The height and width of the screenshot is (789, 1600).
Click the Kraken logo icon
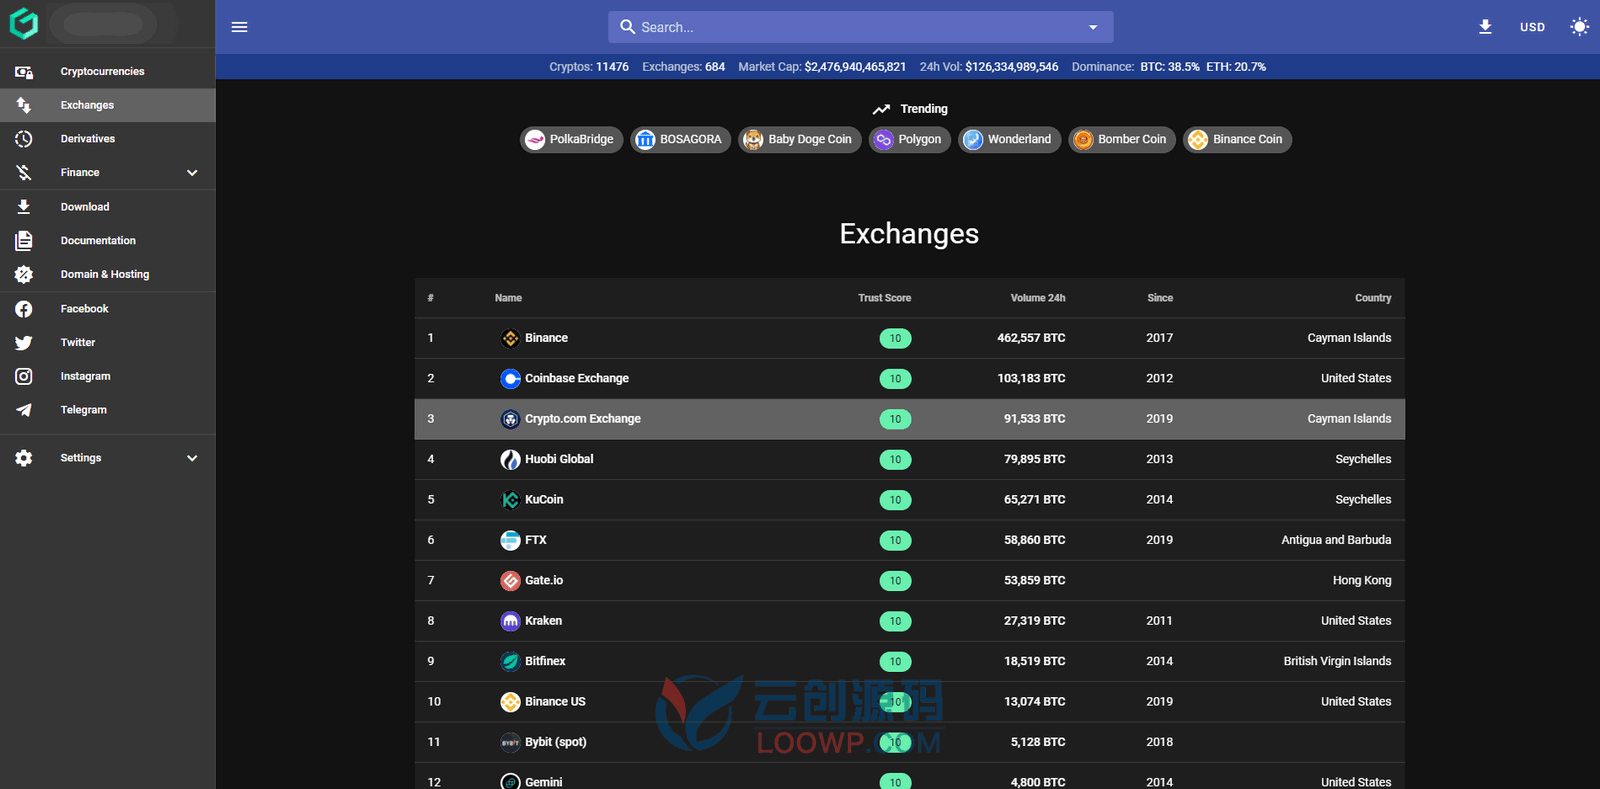(x=510, y=621)
